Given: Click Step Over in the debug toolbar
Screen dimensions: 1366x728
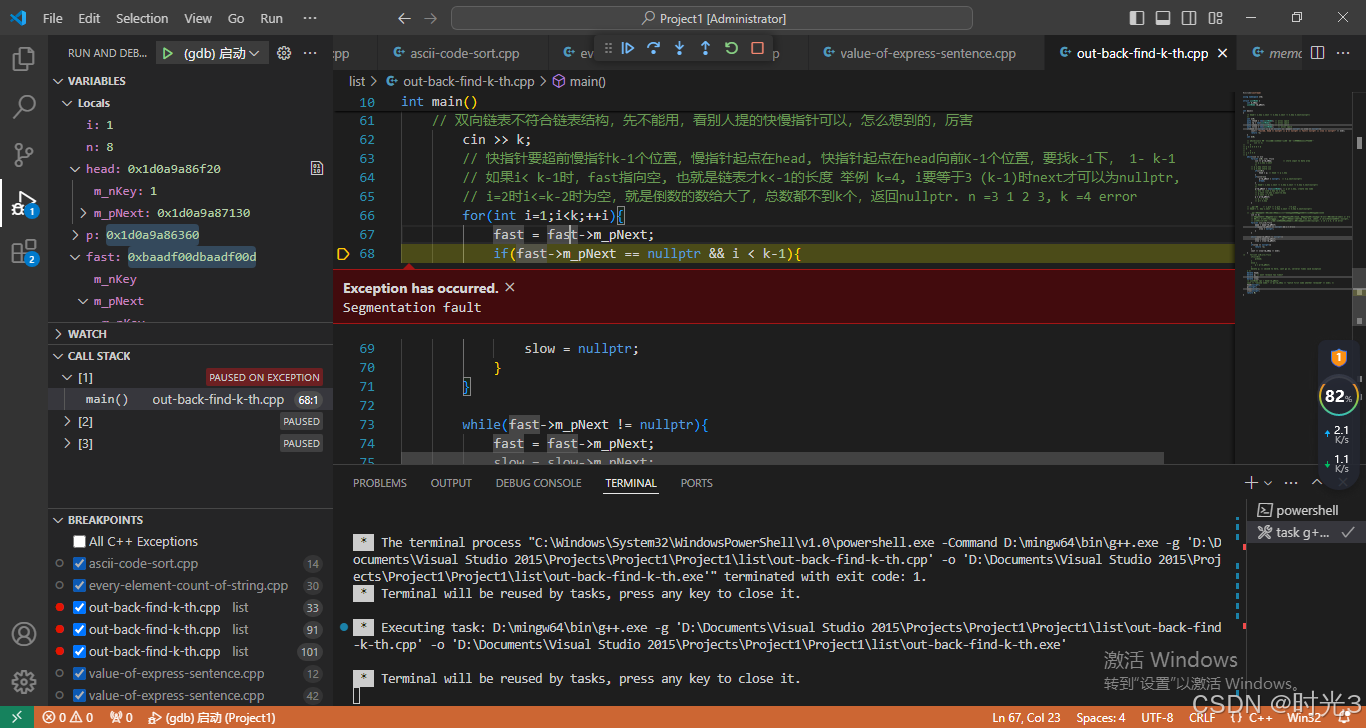Looking at the screenshot, I should [x=654, y=48].
